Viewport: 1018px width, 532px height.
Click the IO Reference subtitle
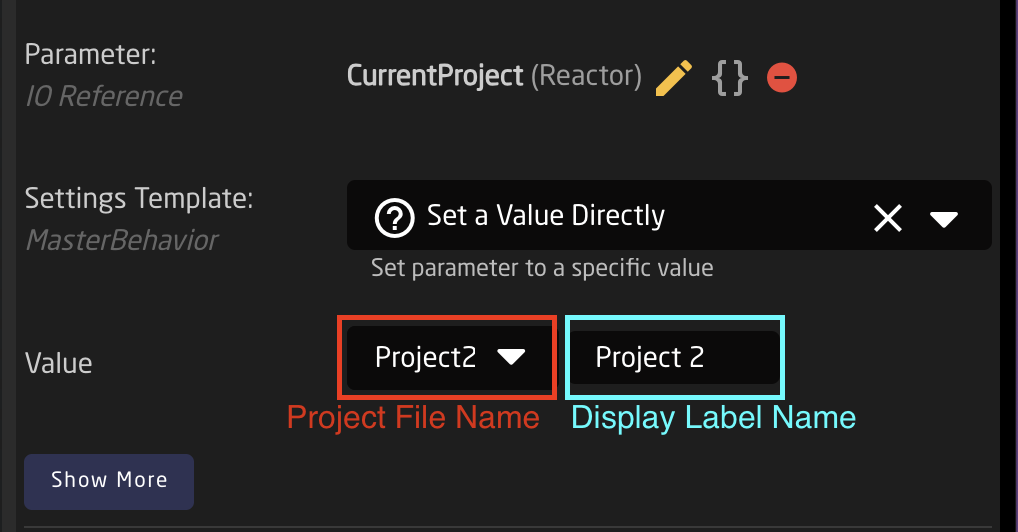(x=104, y=97)
